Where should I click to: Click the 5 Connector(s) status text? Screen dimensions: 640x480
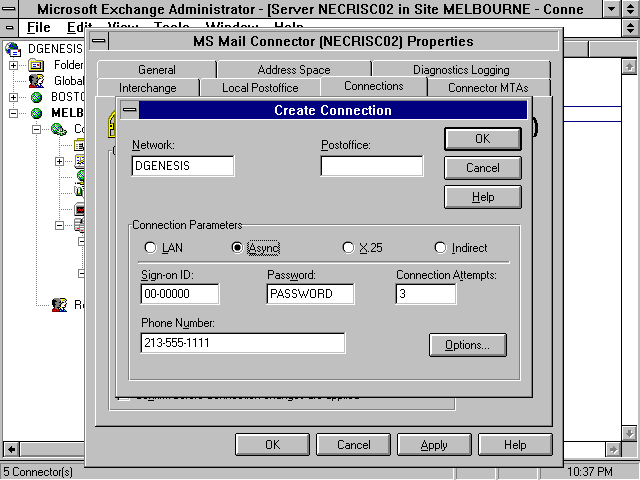38,472
